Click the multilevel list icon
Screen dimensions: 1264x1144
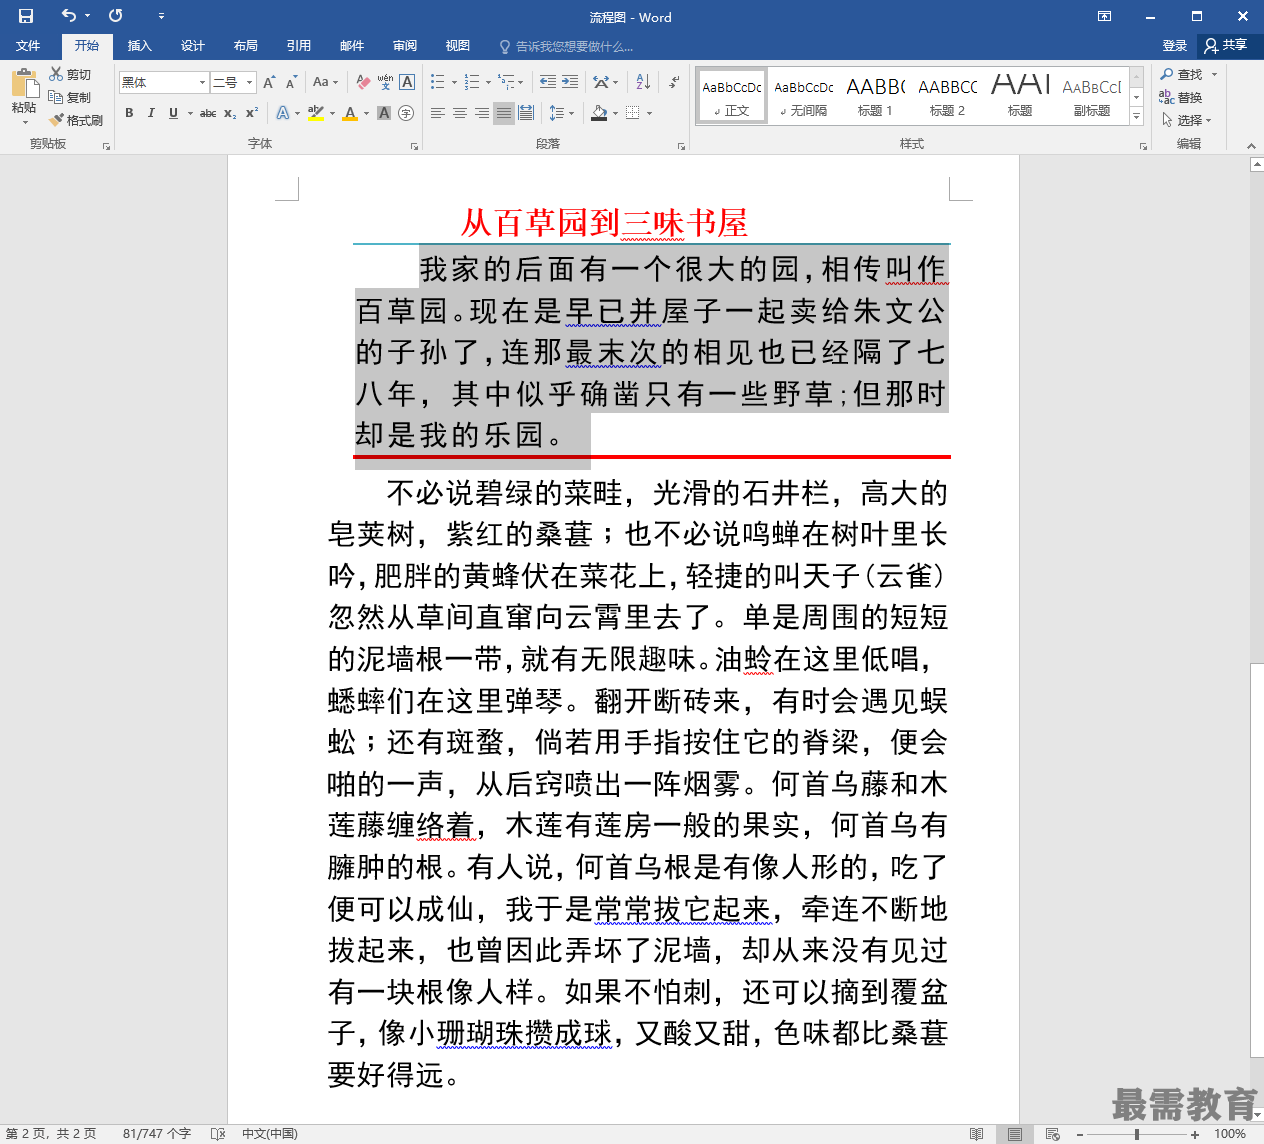pyautogui.click(x=506, y=82)
